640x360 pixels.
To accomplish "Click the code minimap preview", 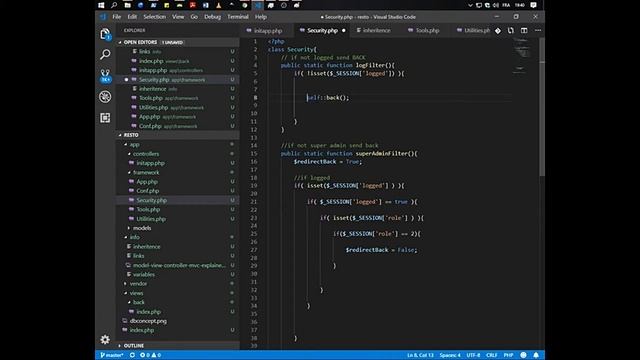I will tap(522, 56).
